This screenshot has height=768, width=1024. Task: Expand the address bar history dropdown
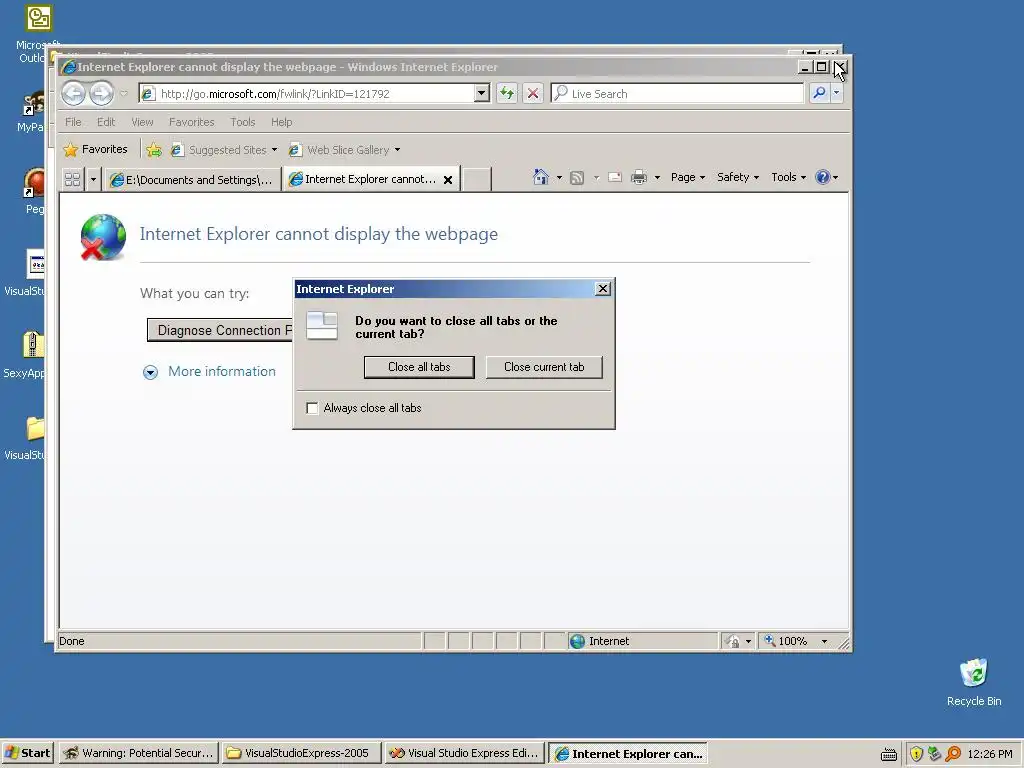tap(482, 93)
